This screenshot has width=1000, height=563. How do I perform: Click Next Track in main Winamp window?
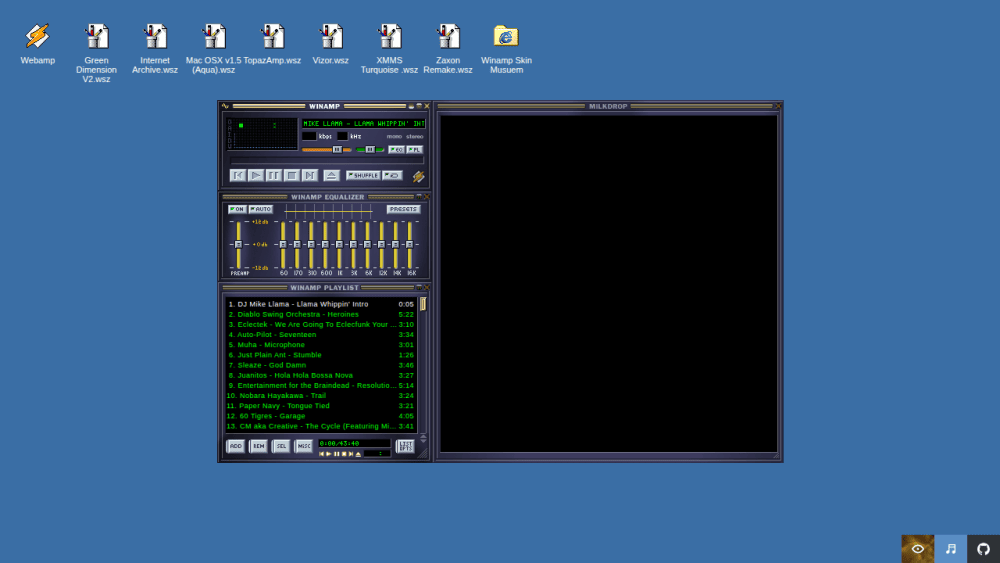[x=309, y=175]
